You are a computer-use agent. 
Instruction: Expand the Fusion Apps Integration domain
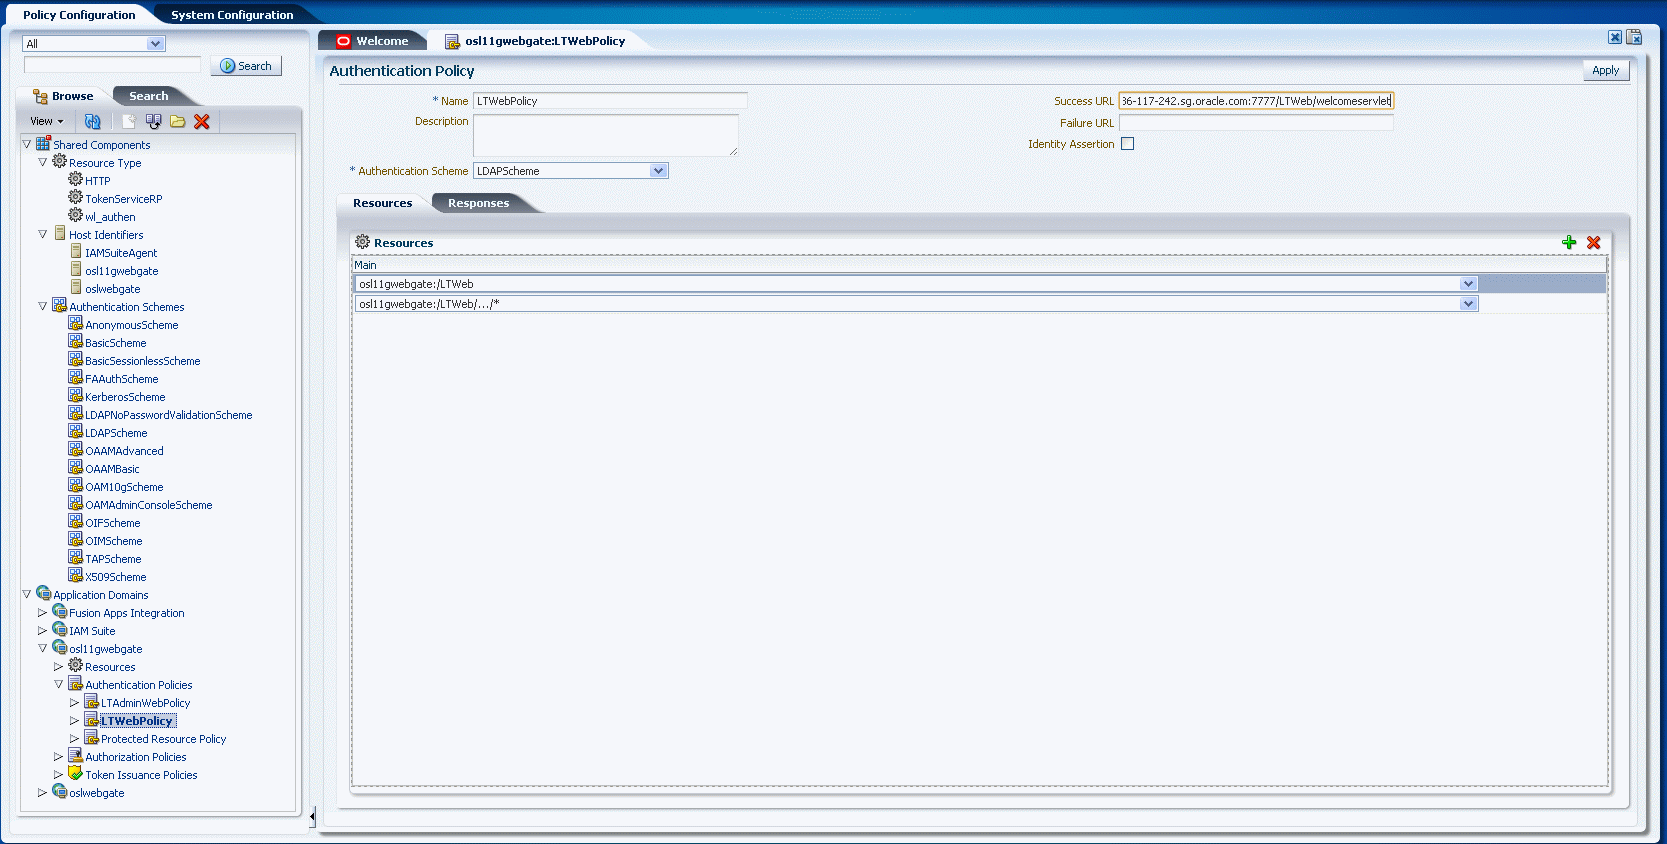click(x=43, y=612)
